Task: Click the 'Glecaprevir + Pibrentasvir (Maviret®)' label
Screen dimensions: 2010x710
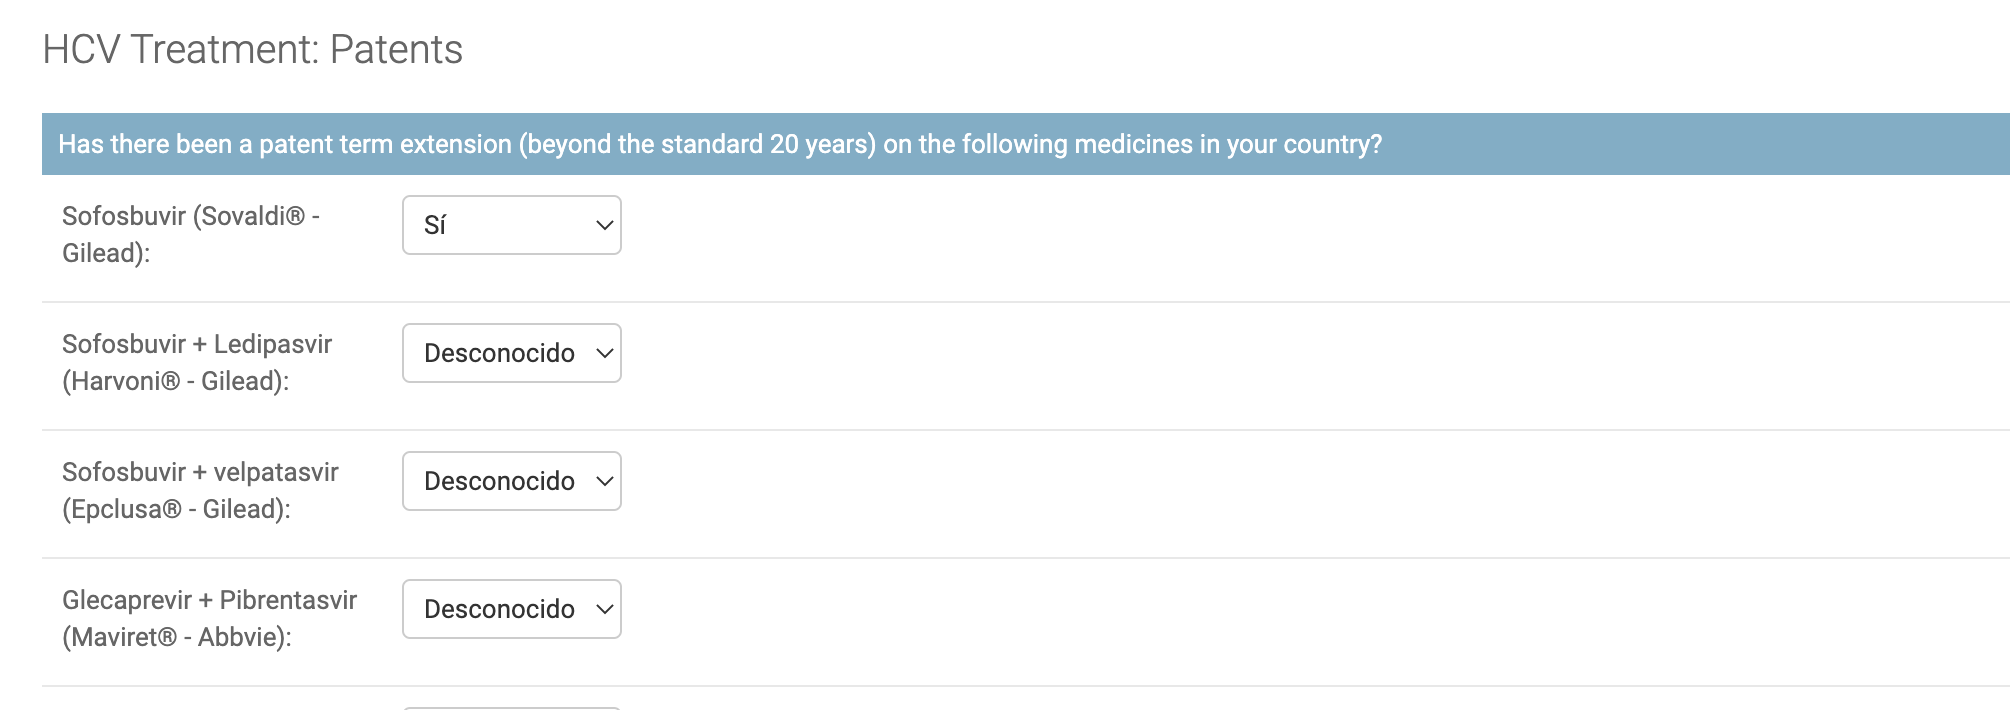Action: coord(209,618)
